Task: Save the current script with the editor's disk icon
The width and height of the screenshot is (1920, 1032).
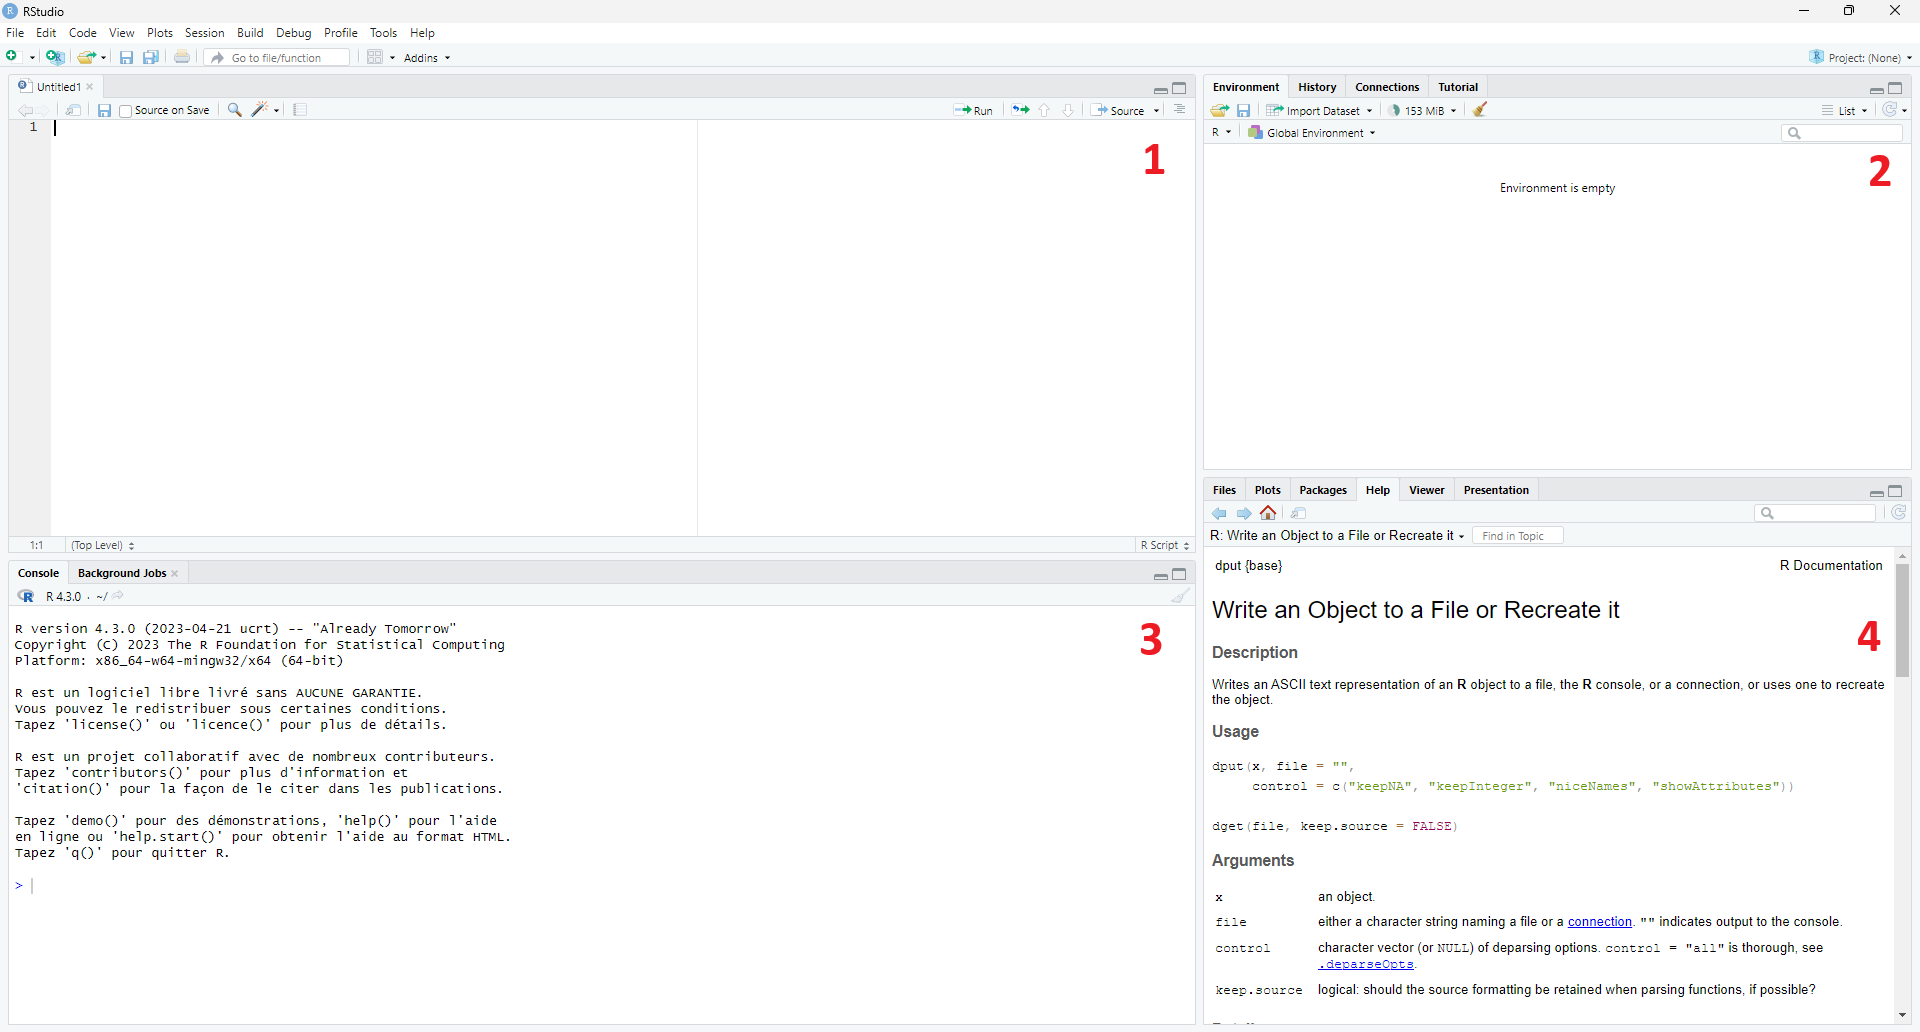Action: click(104, 110)
